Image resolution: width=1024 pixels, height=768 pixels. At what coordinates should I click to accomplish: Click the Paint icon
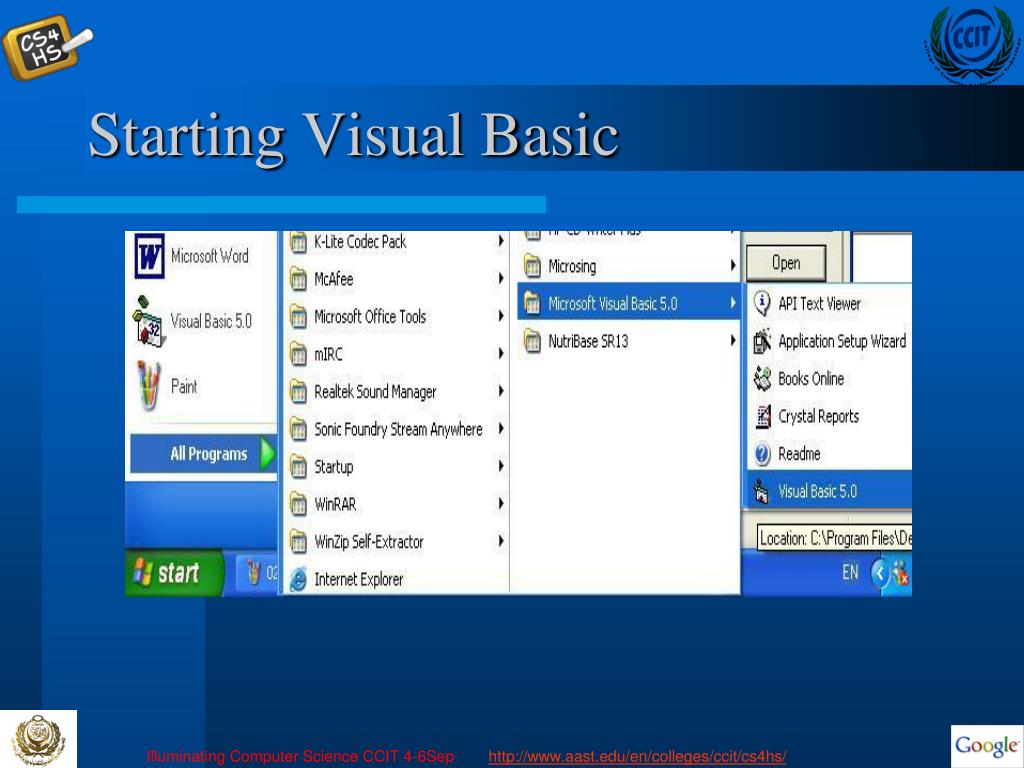[x=149, y=385]
